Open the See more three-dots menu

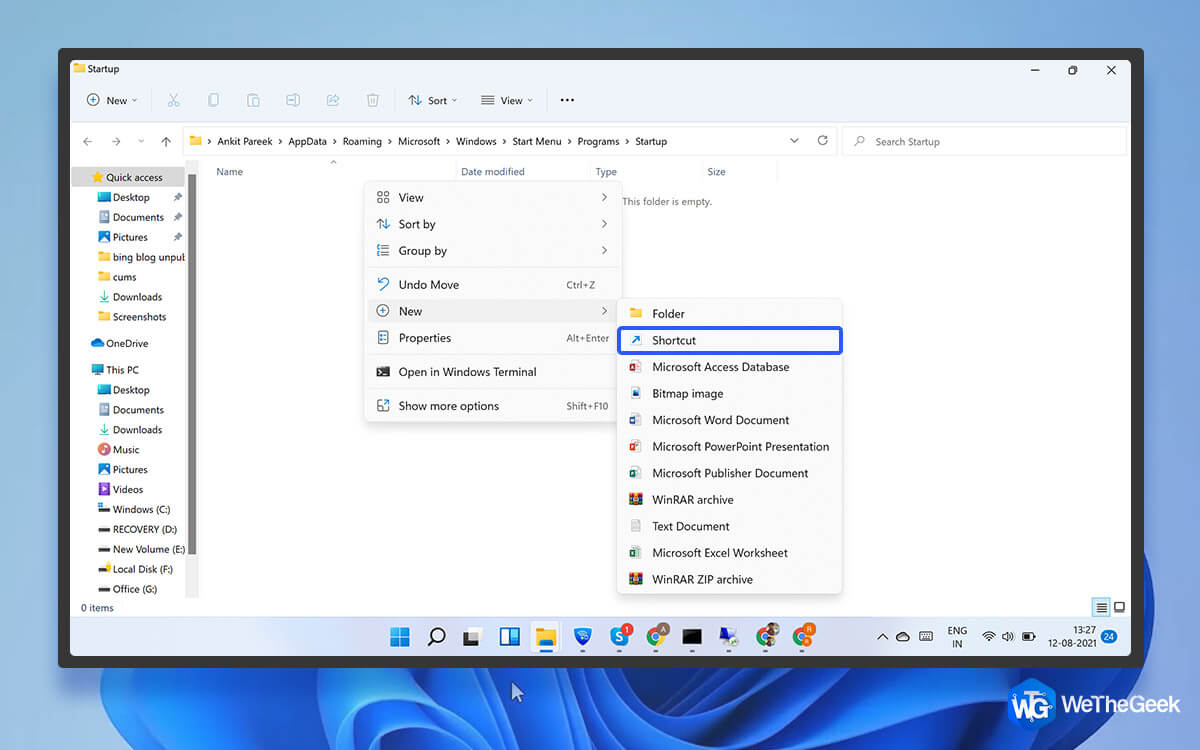(567, 100)
